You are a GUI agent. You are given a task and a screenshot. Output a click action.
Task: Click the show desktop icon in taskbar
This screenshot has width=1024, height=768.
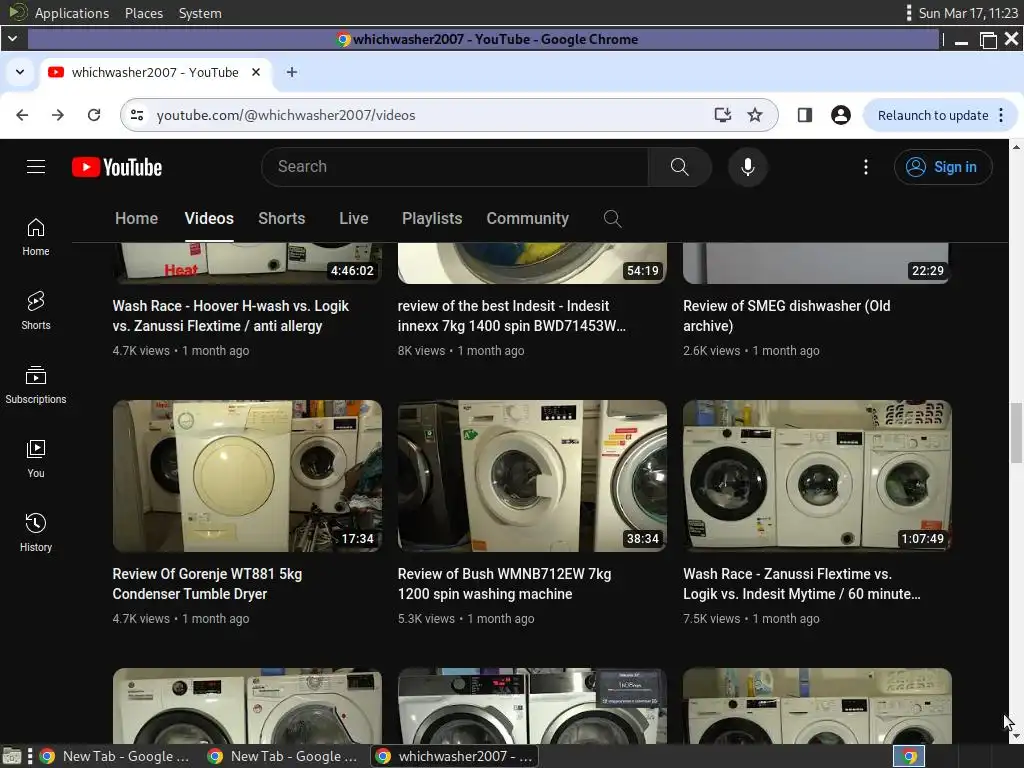12,756
